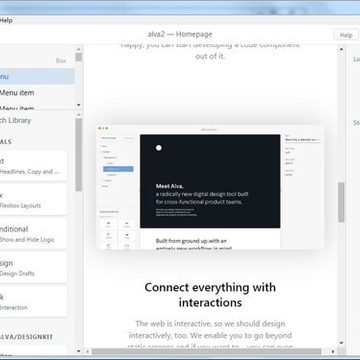Click the up arrow of the pattern library scrollbar

pyautogui.click(x=79, y=115)
